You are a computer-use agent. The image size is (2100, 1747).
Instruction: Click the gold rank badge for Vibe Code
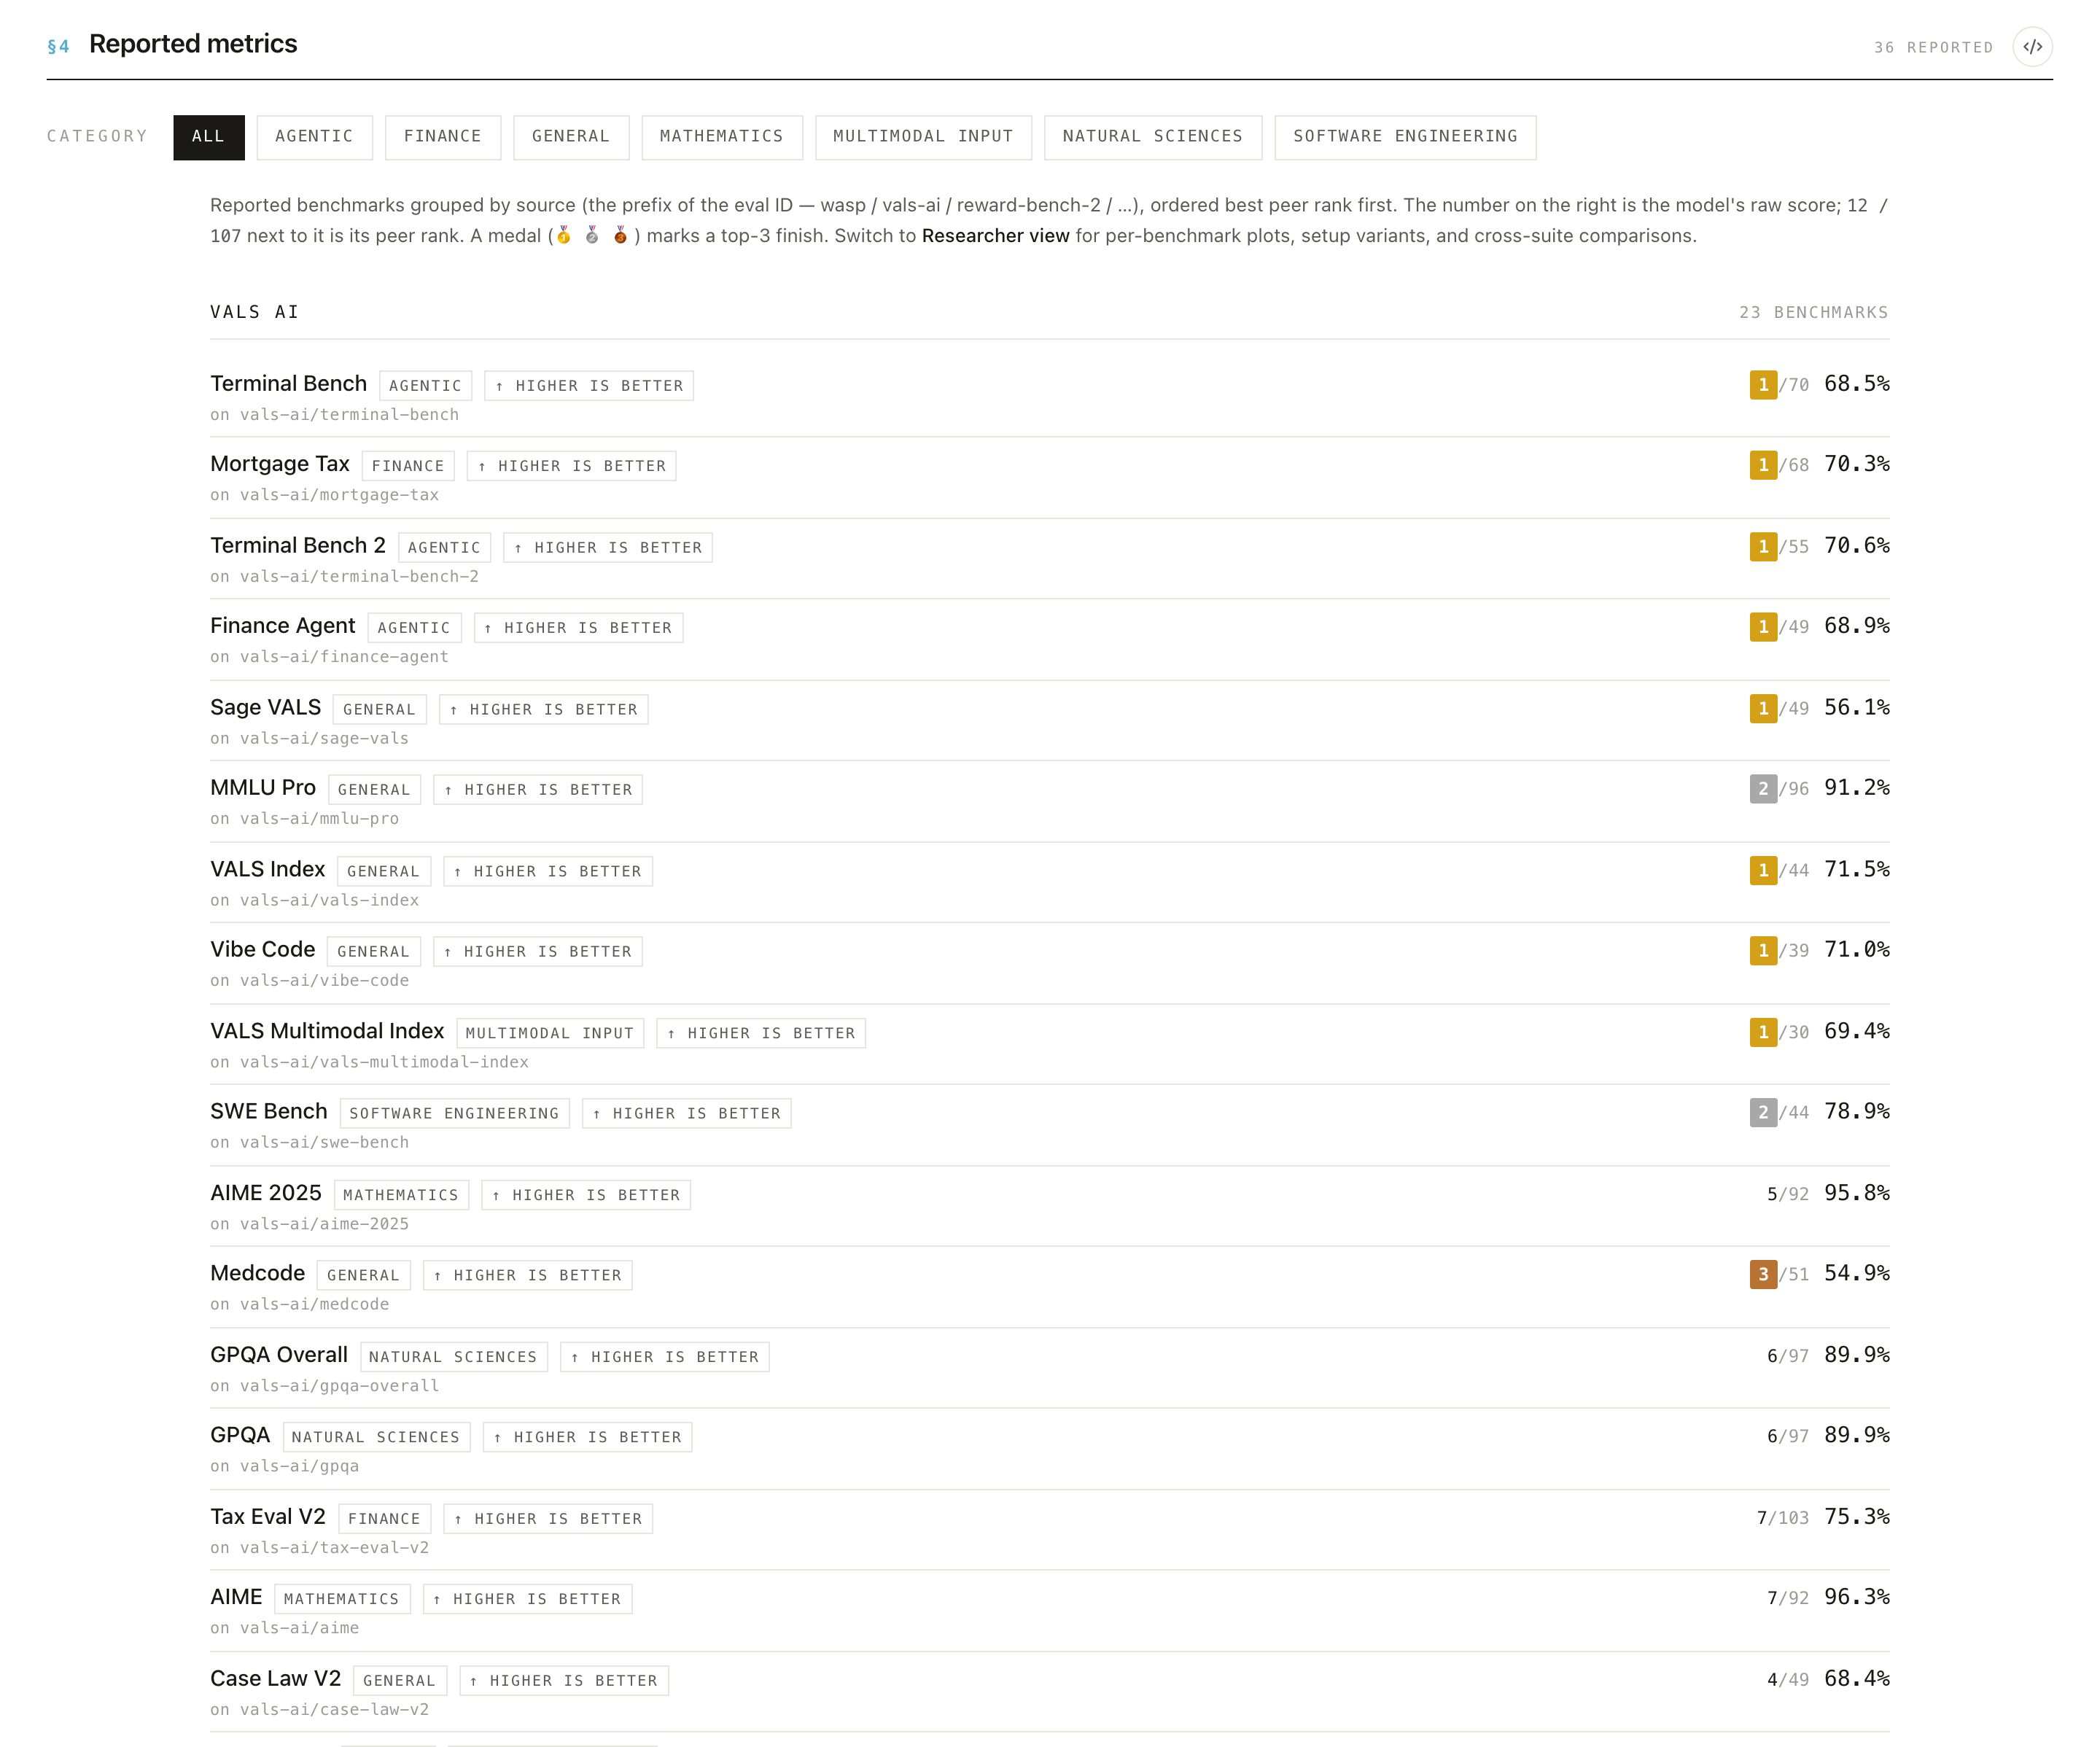1763,951
